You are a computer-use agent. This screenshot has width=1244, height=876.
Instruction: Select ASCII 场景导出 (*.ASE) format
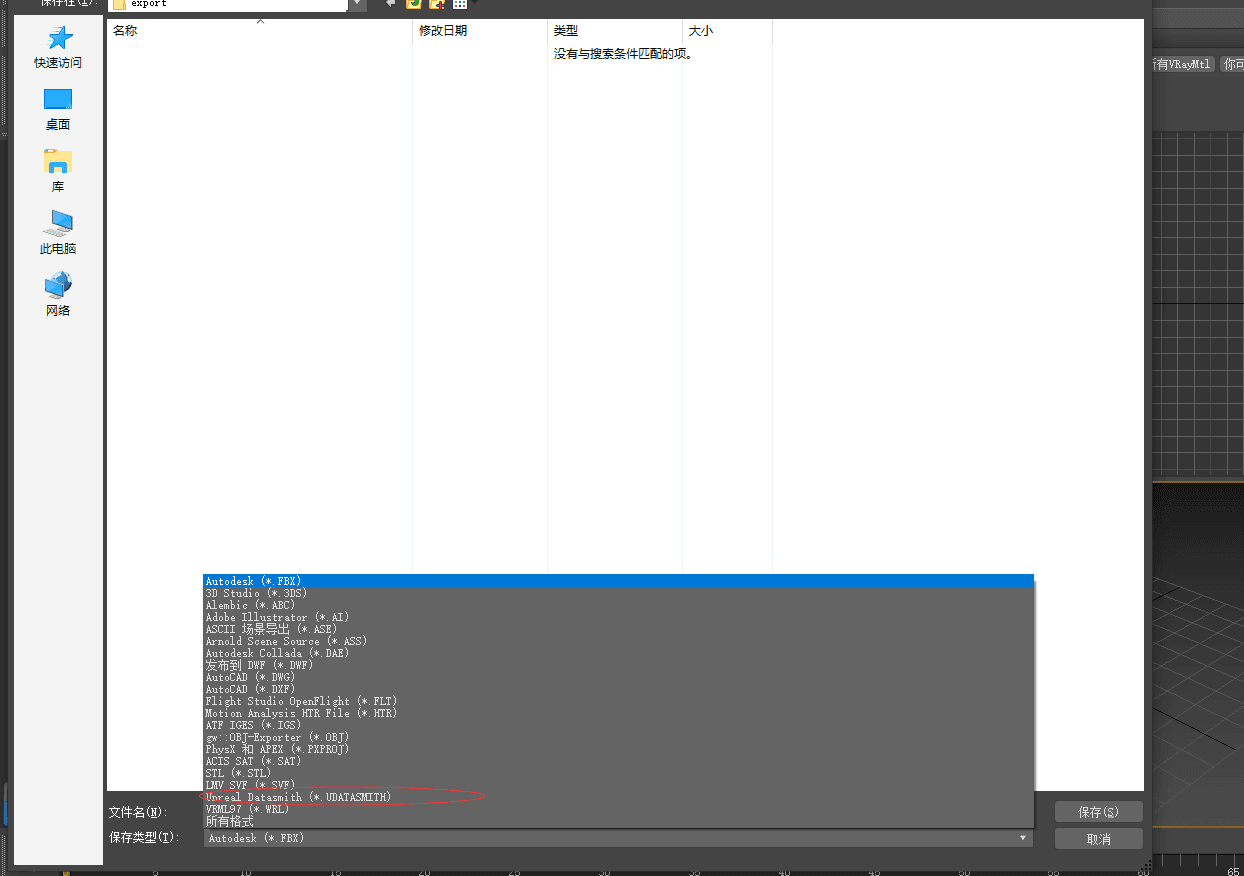(618, 629)
